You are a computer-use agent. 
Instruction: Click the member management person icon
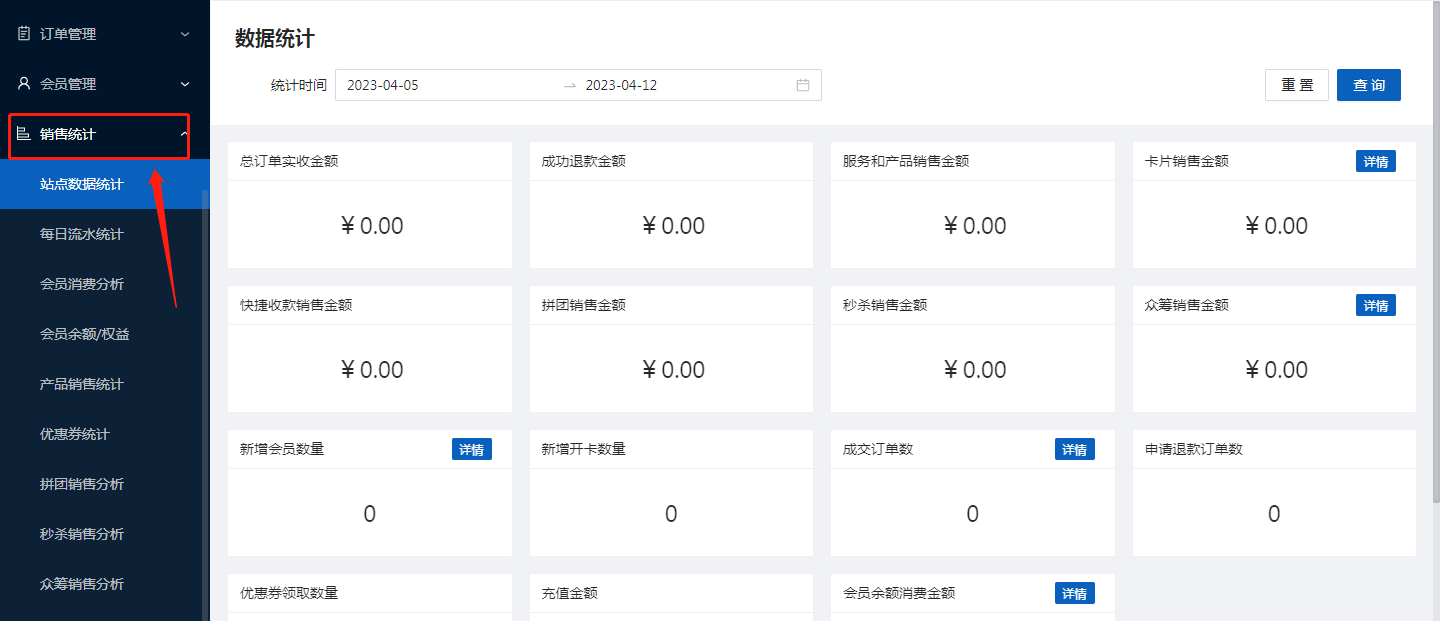coord(24,84)
